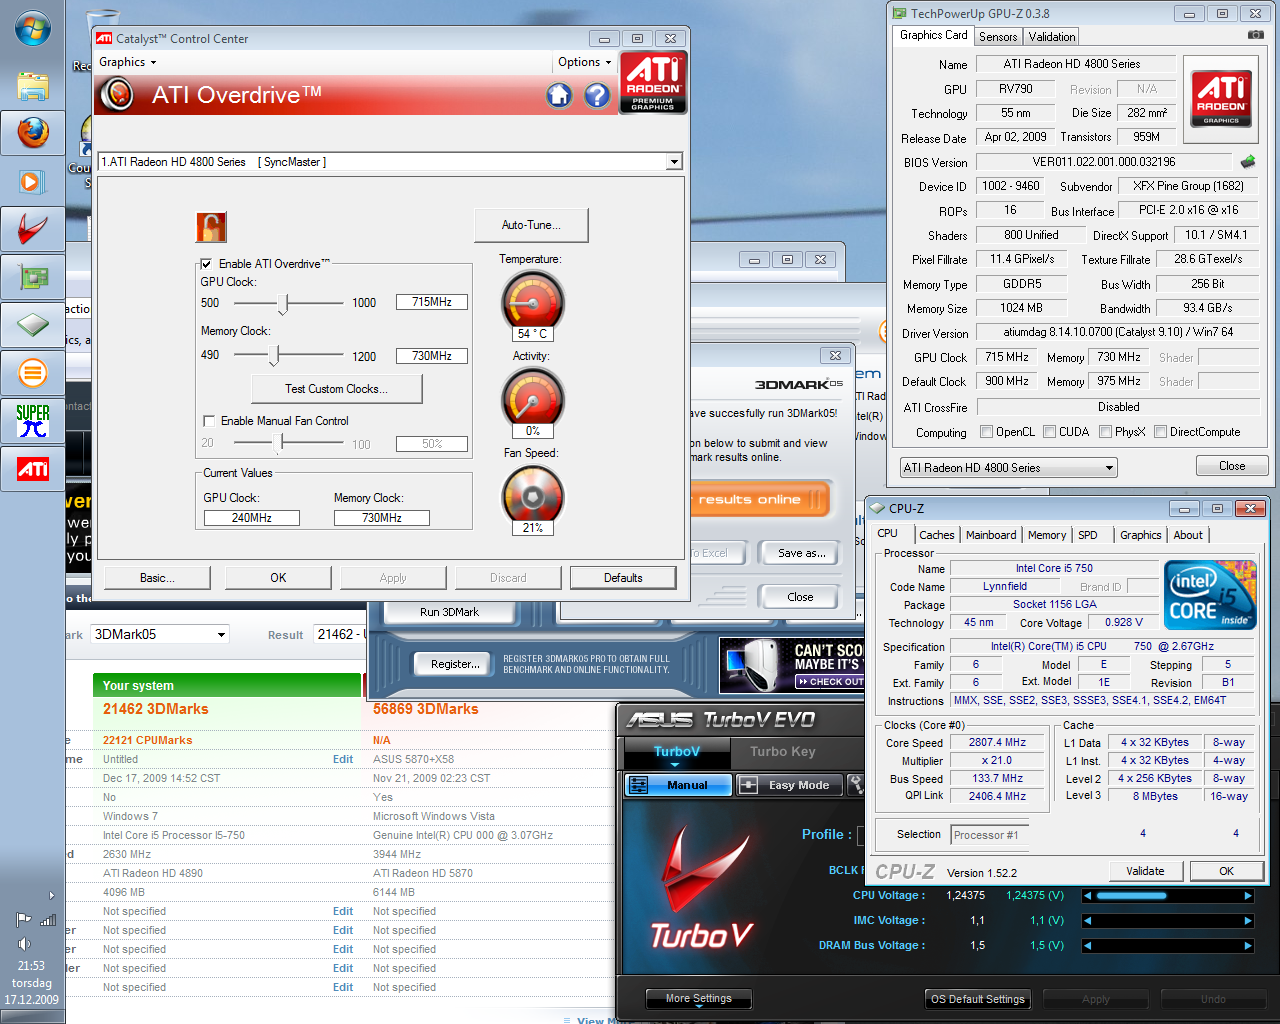Image resolution: width=1280 pixels, height=1024 pixels.
Task: Check the CUDA box in GPU-Z
Action: pos(1050,432)
